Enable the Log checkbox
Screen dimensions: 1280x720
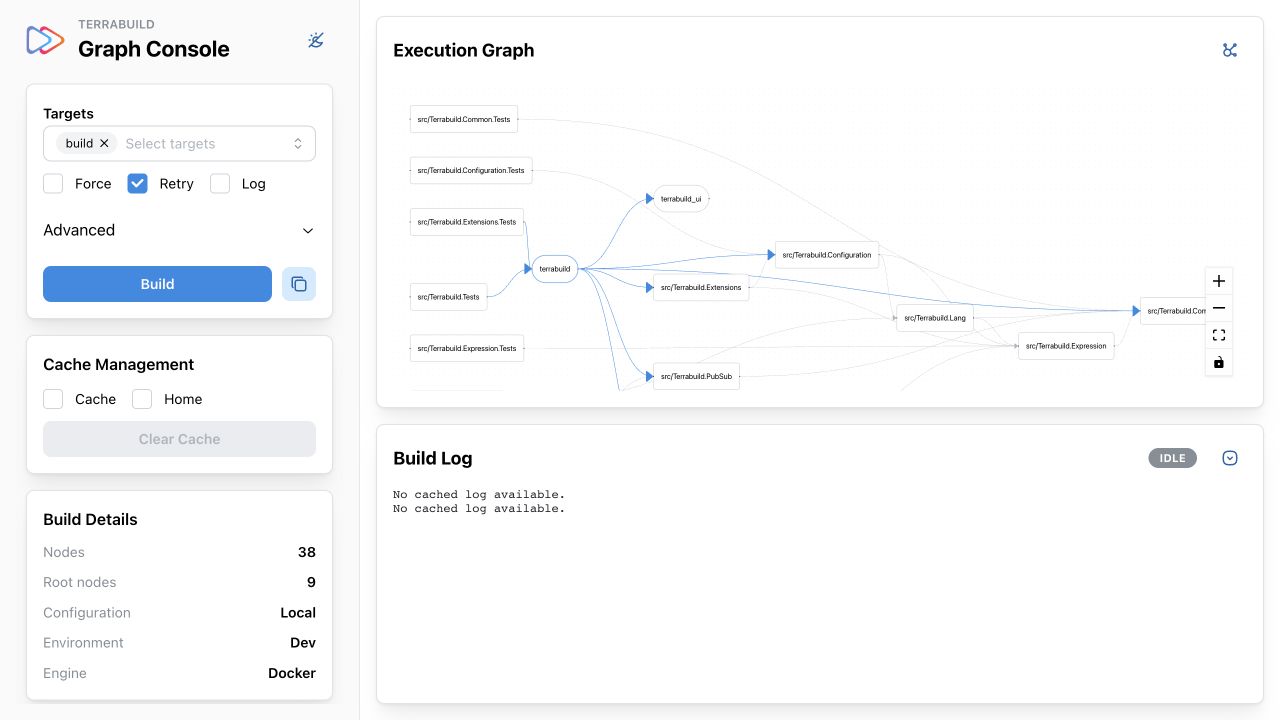coord(220,184)
